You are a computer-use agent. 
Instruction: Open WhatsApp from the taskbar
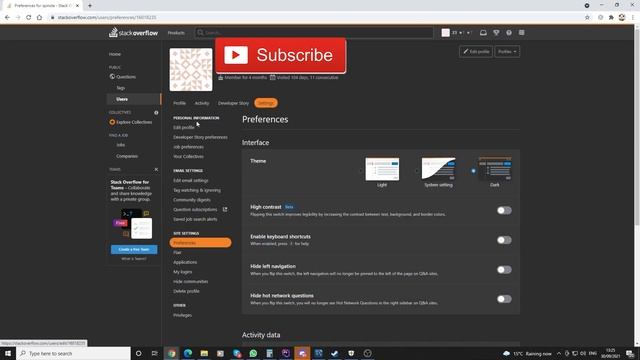point(253,353)
